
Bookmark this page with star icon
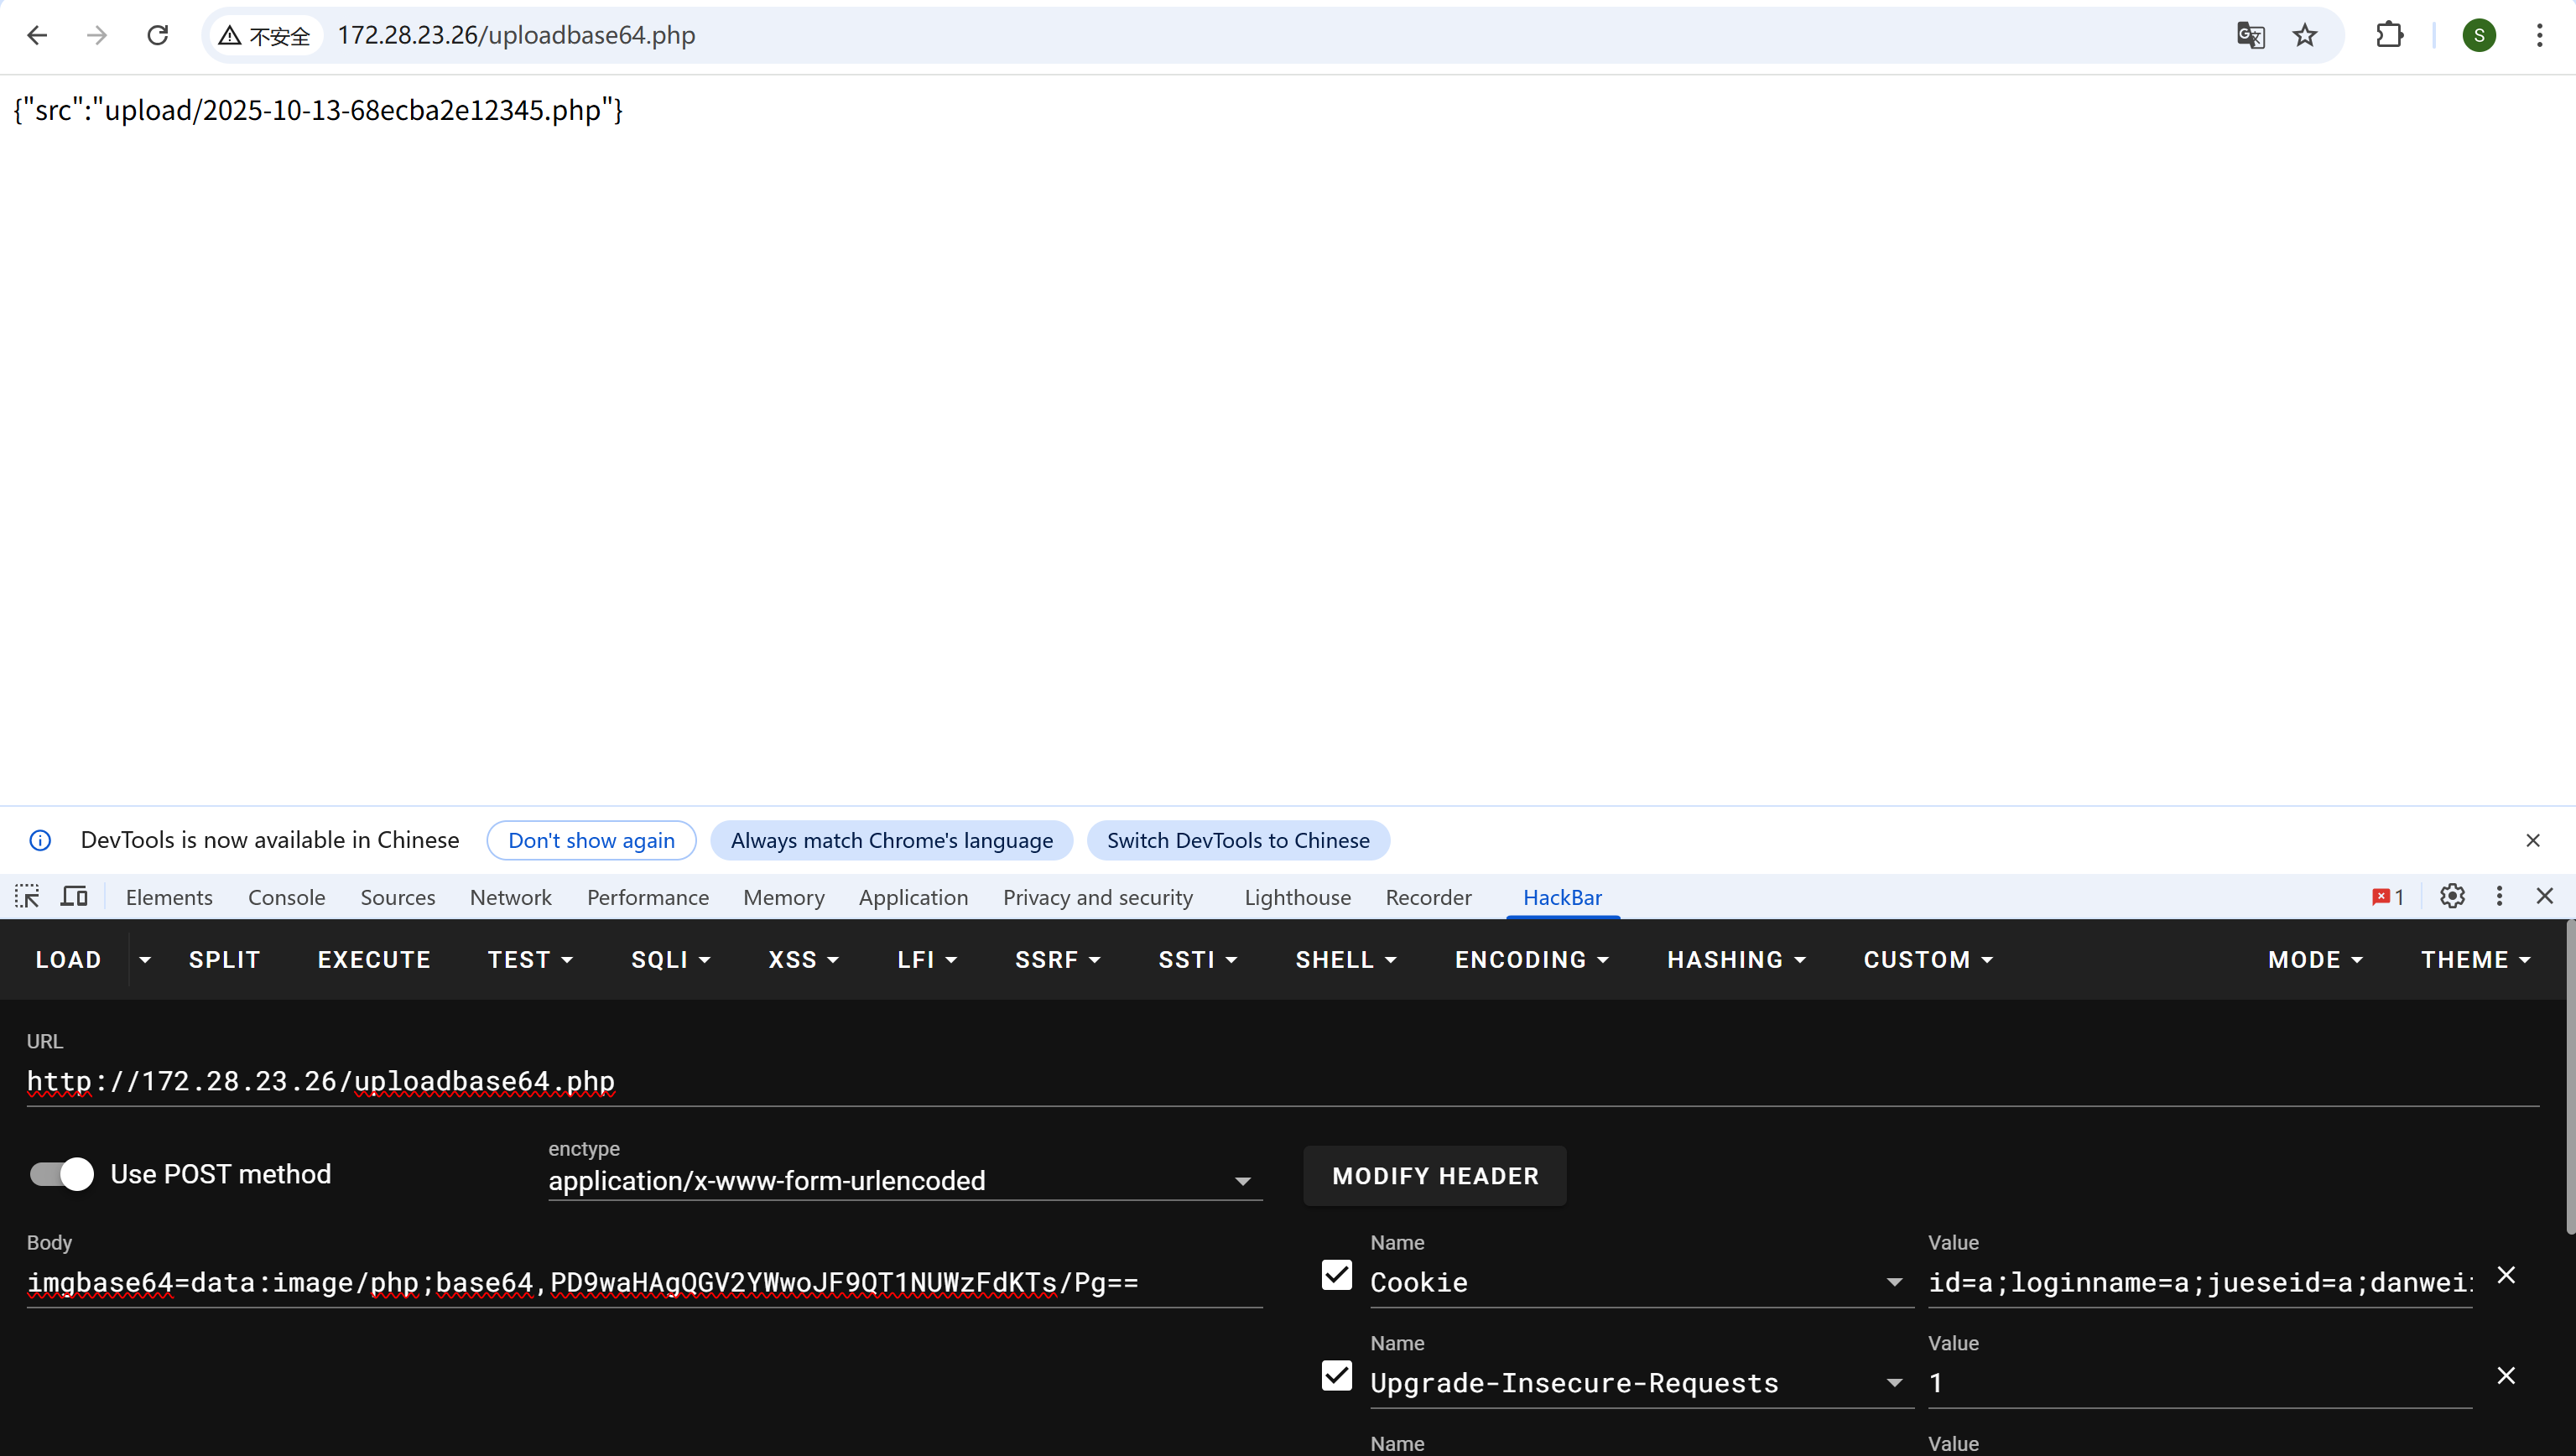[2305, 36]
